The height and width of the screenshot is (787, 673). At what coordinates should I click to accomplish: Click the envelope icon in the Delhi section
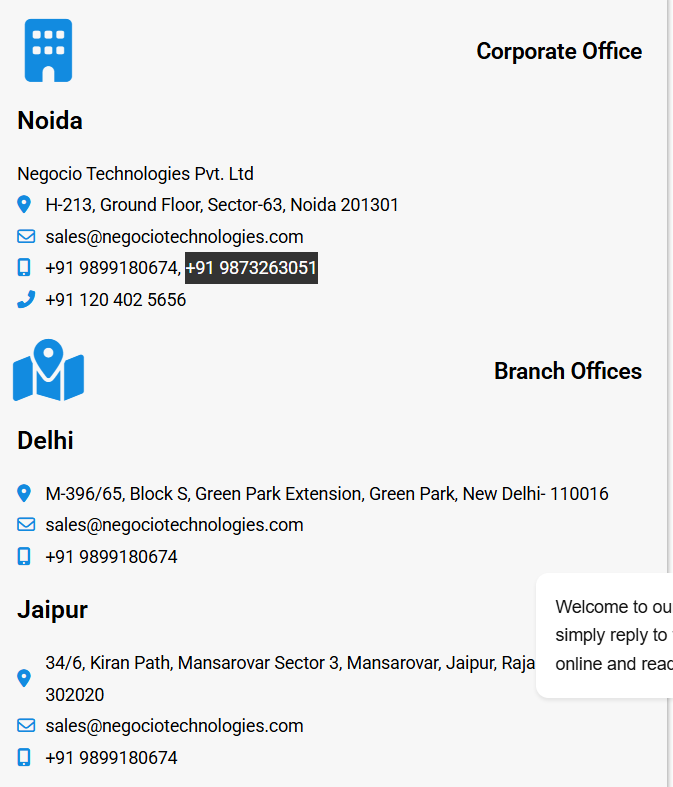(26, 524)
